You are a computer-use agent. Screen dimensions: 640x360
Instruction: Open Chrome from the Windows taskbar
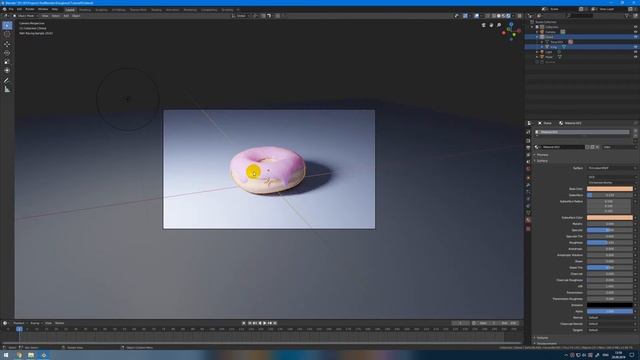(19, 355)
